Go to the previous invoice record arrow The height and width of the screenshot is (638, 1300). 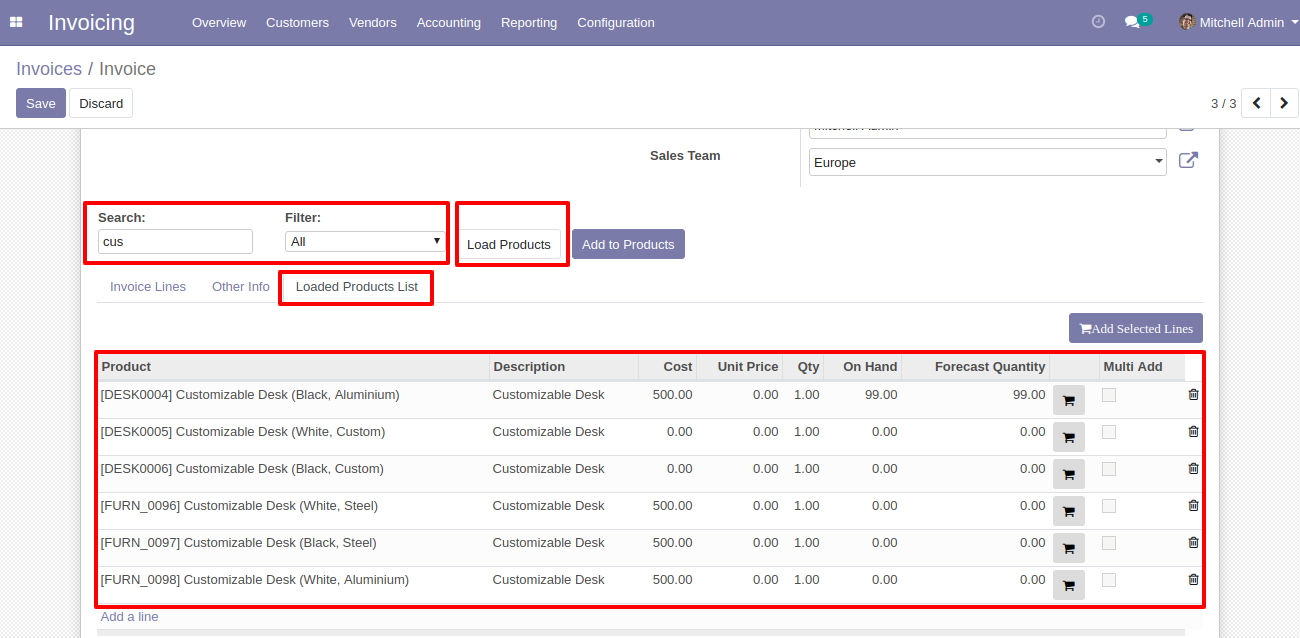1256,103
